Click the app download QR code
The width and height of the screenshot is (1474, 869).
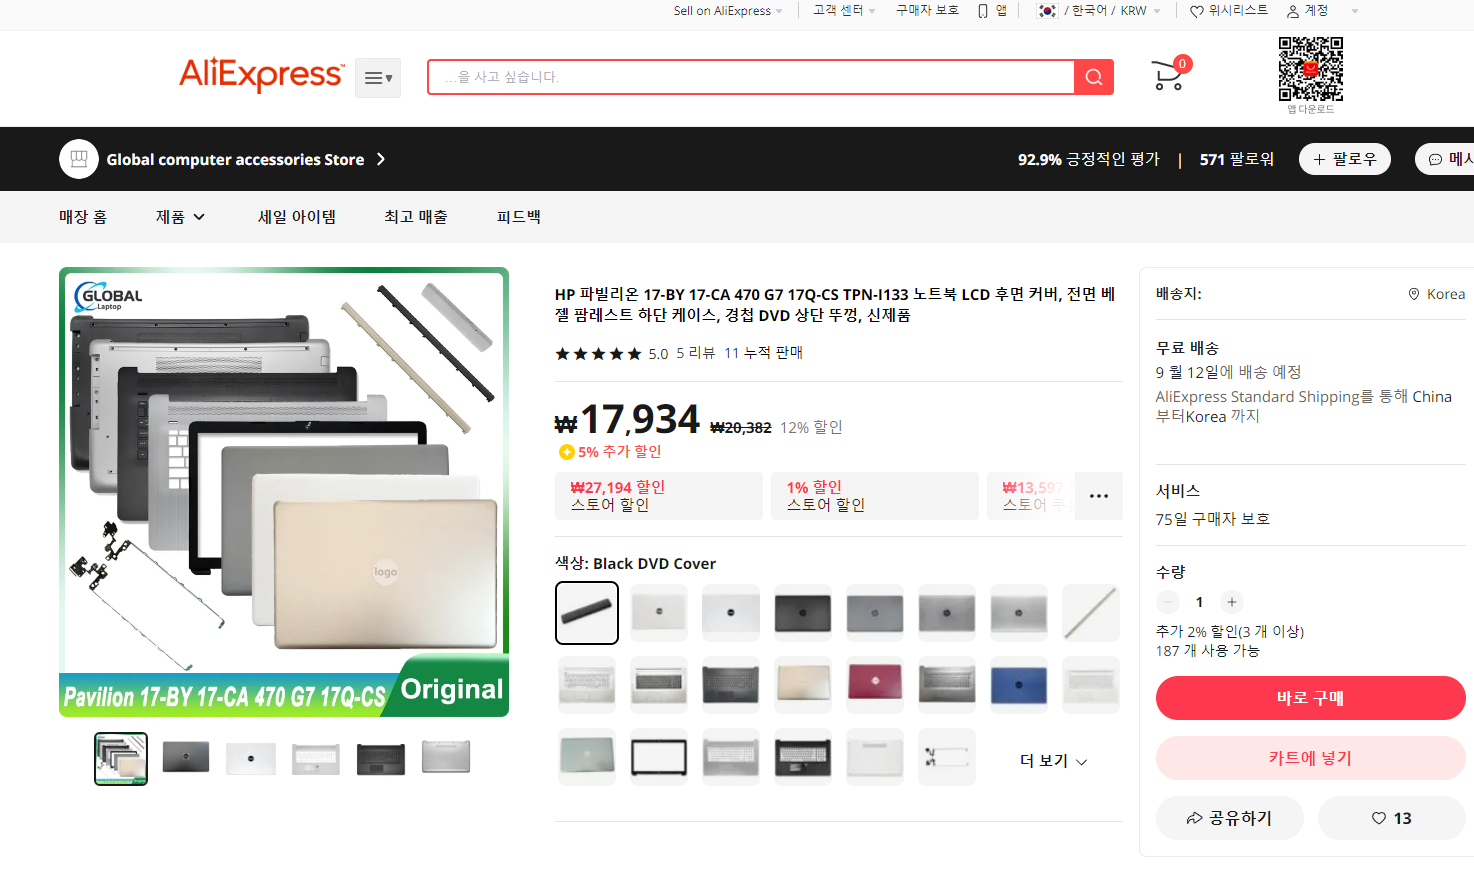1310,69
